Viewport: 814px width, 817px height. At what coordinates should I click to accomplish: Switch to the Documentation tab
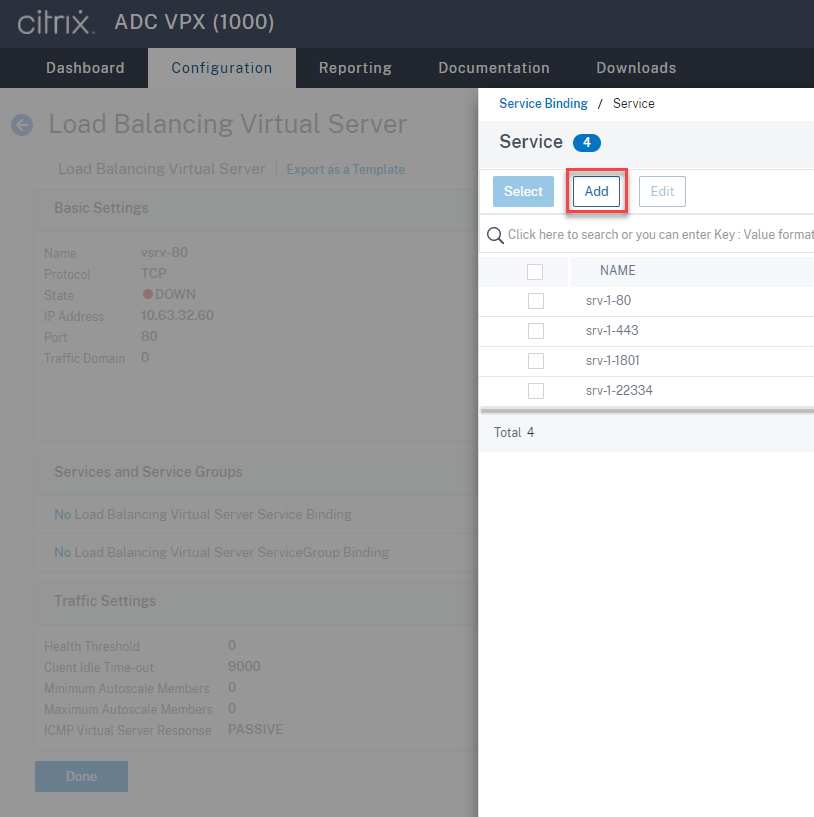493,68
